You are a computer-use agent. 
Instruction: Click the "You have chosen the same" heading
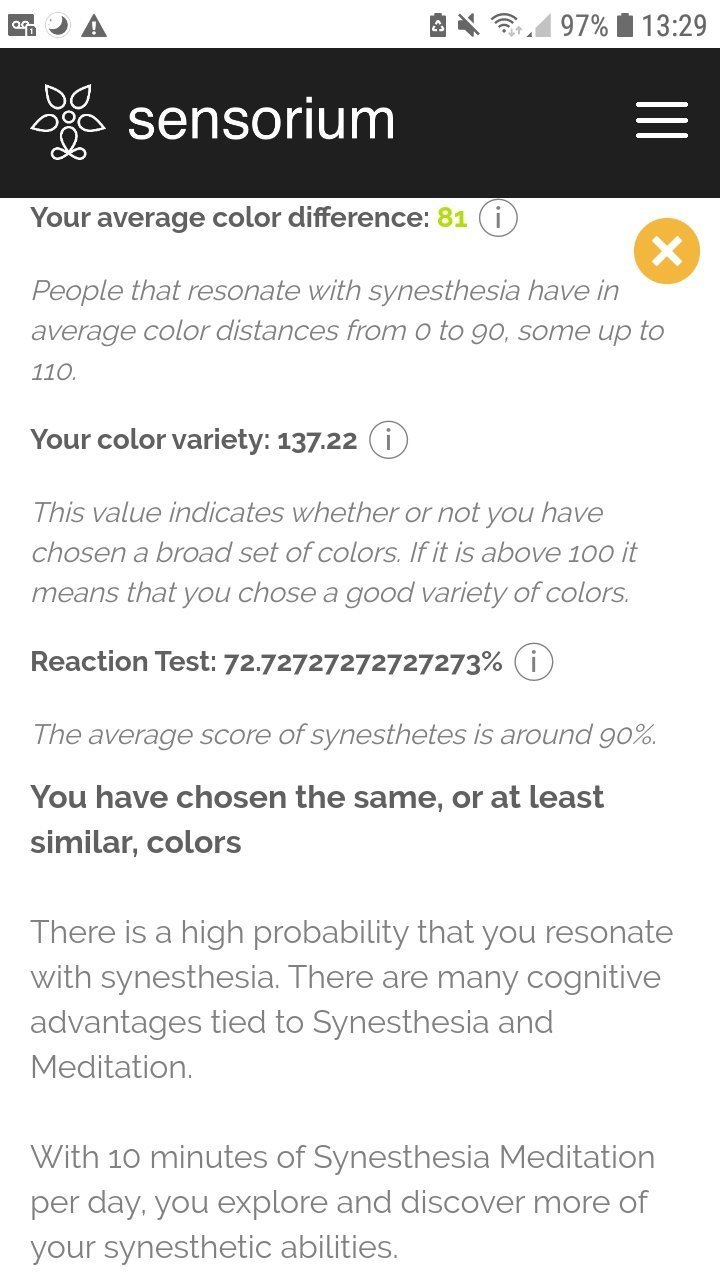point(317,819)
